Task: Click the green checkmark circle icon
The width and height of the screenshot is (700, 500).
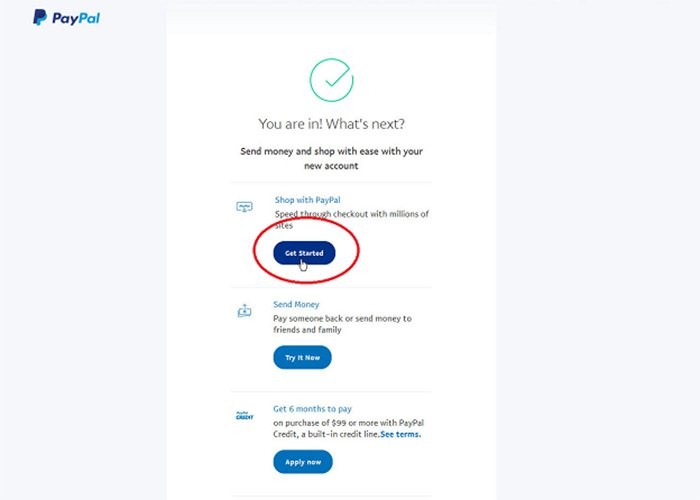Action: 332,80
